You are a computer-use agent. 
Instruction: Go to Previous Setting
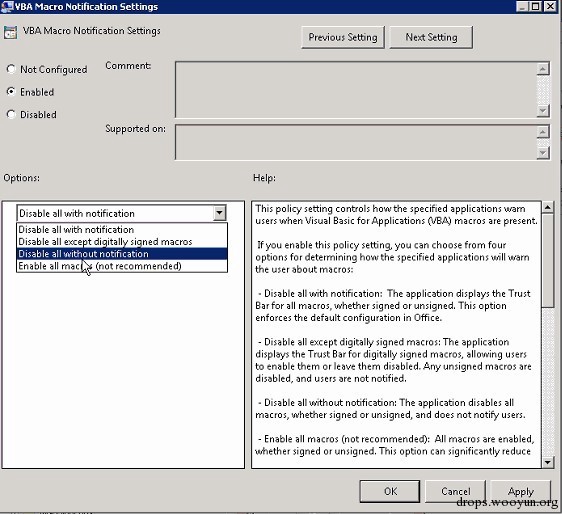[343, 37]
